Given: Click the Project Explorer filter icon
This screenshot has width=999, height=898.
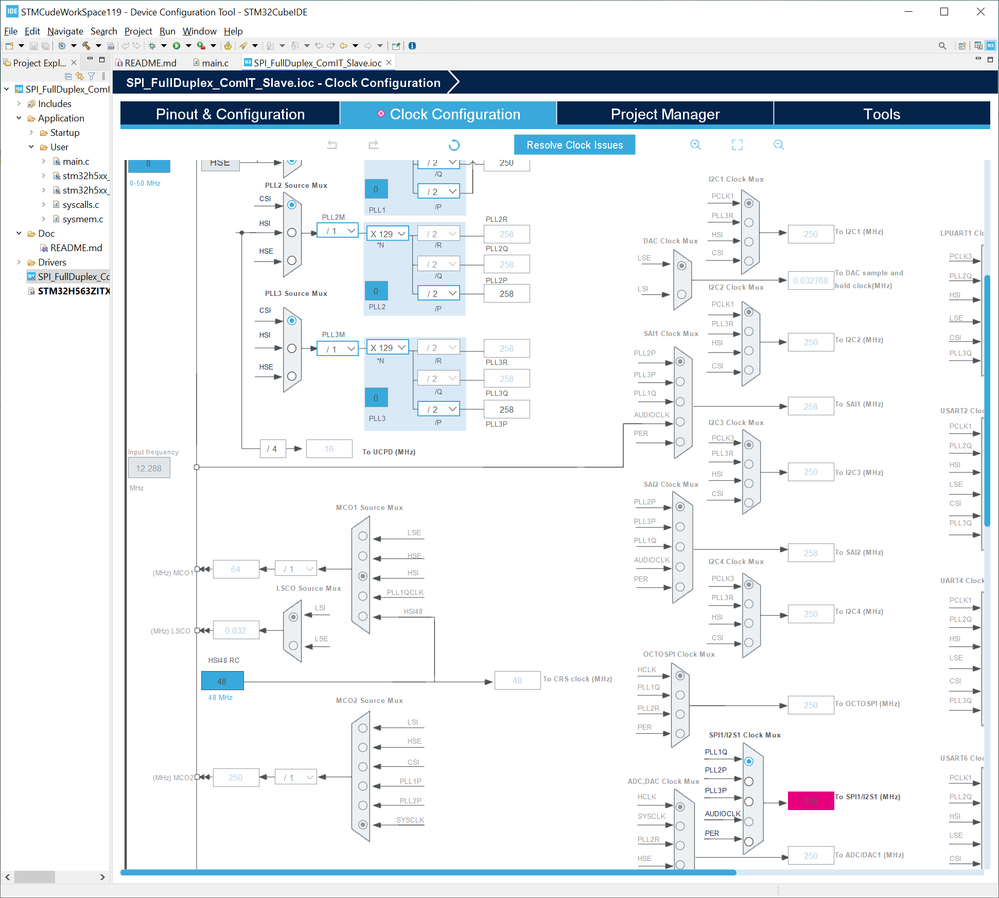Looking at the screenshot, I should [x=91, y=76].
